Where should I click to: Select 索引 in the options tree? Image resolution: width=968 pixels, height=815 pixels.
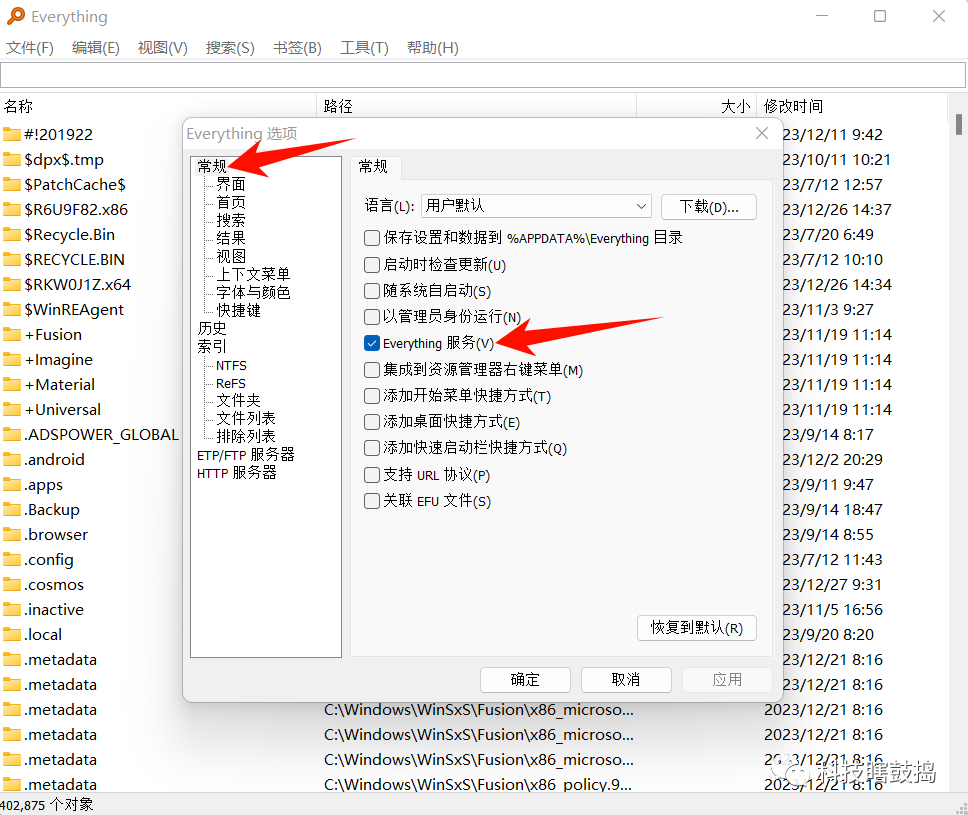(x=212, y=346)
